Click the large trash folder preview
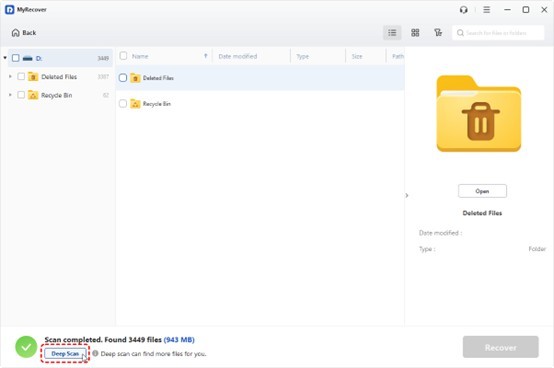Image resolution: width=554 pixels, height=368 pixels. (479, 113)
